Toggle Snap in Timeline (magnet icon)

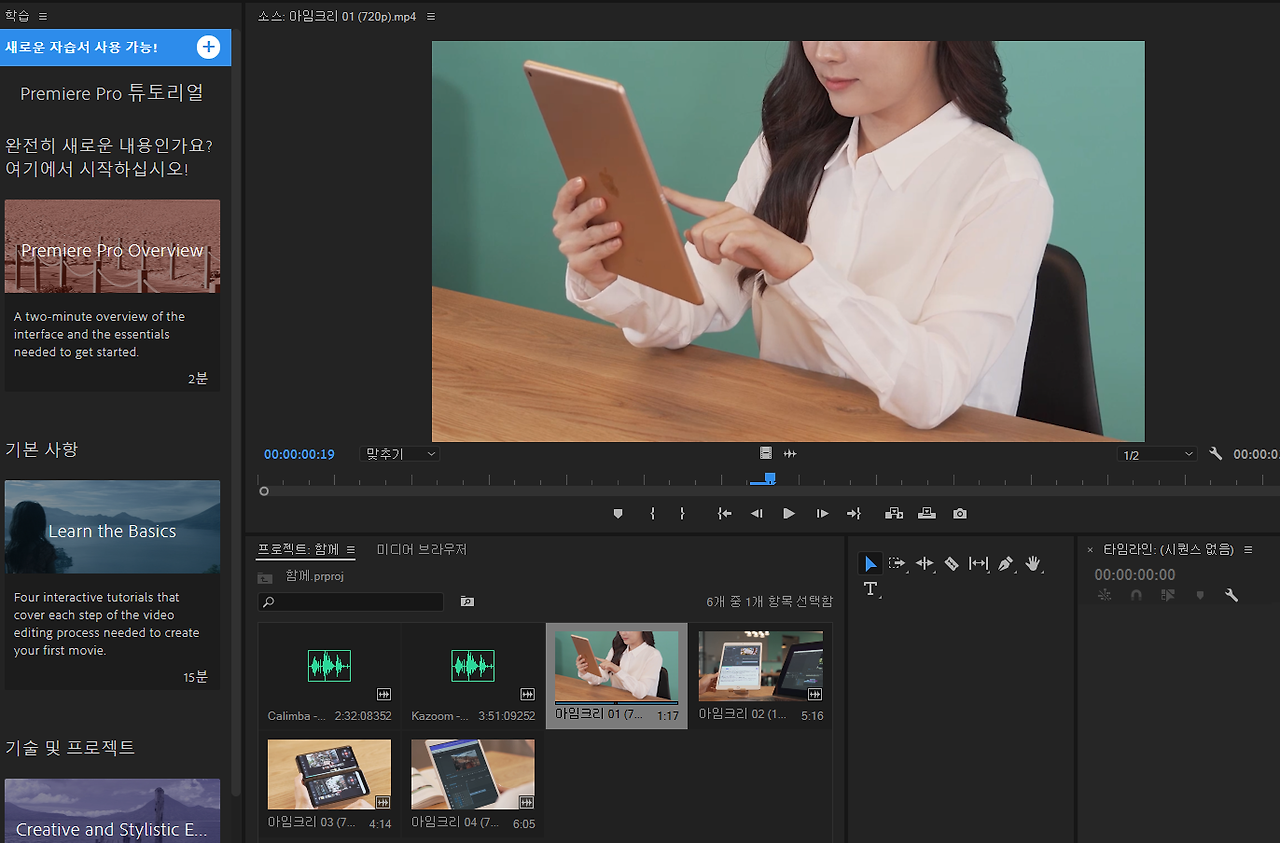pos(1136,595)
